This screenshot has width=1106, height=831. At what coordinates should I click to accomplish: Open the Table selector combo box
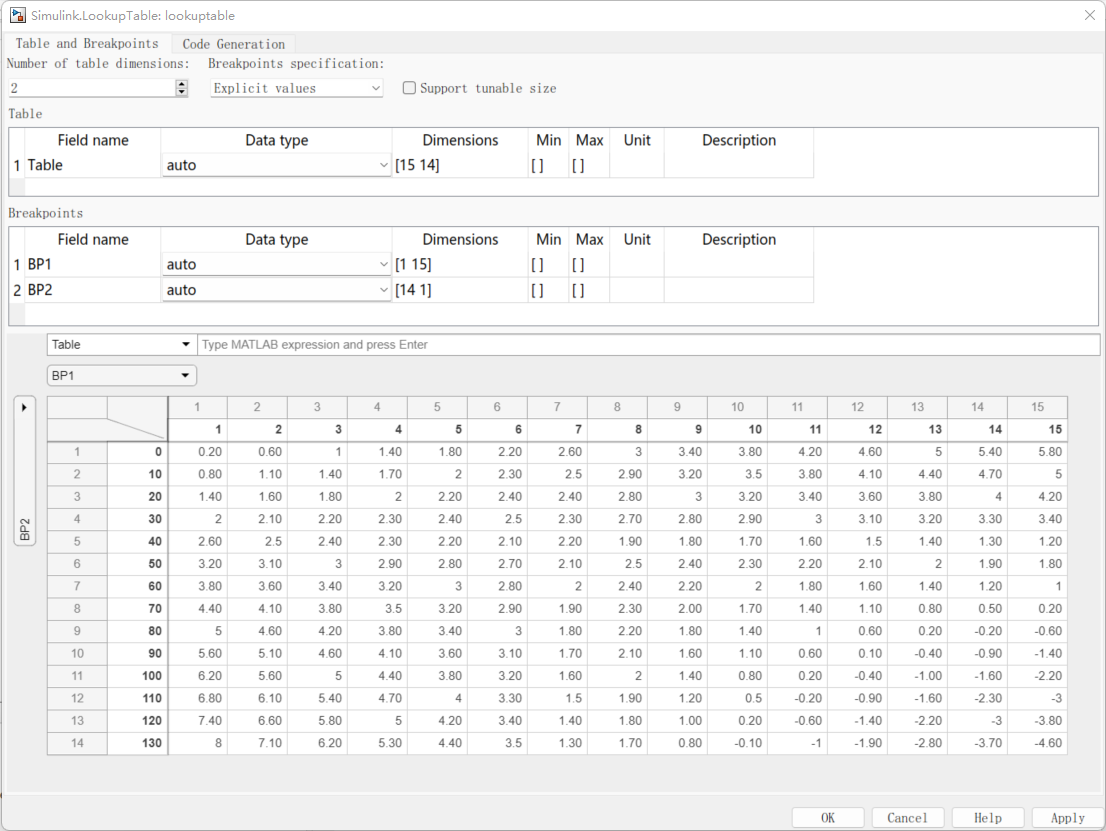click(x=121, y=344)
